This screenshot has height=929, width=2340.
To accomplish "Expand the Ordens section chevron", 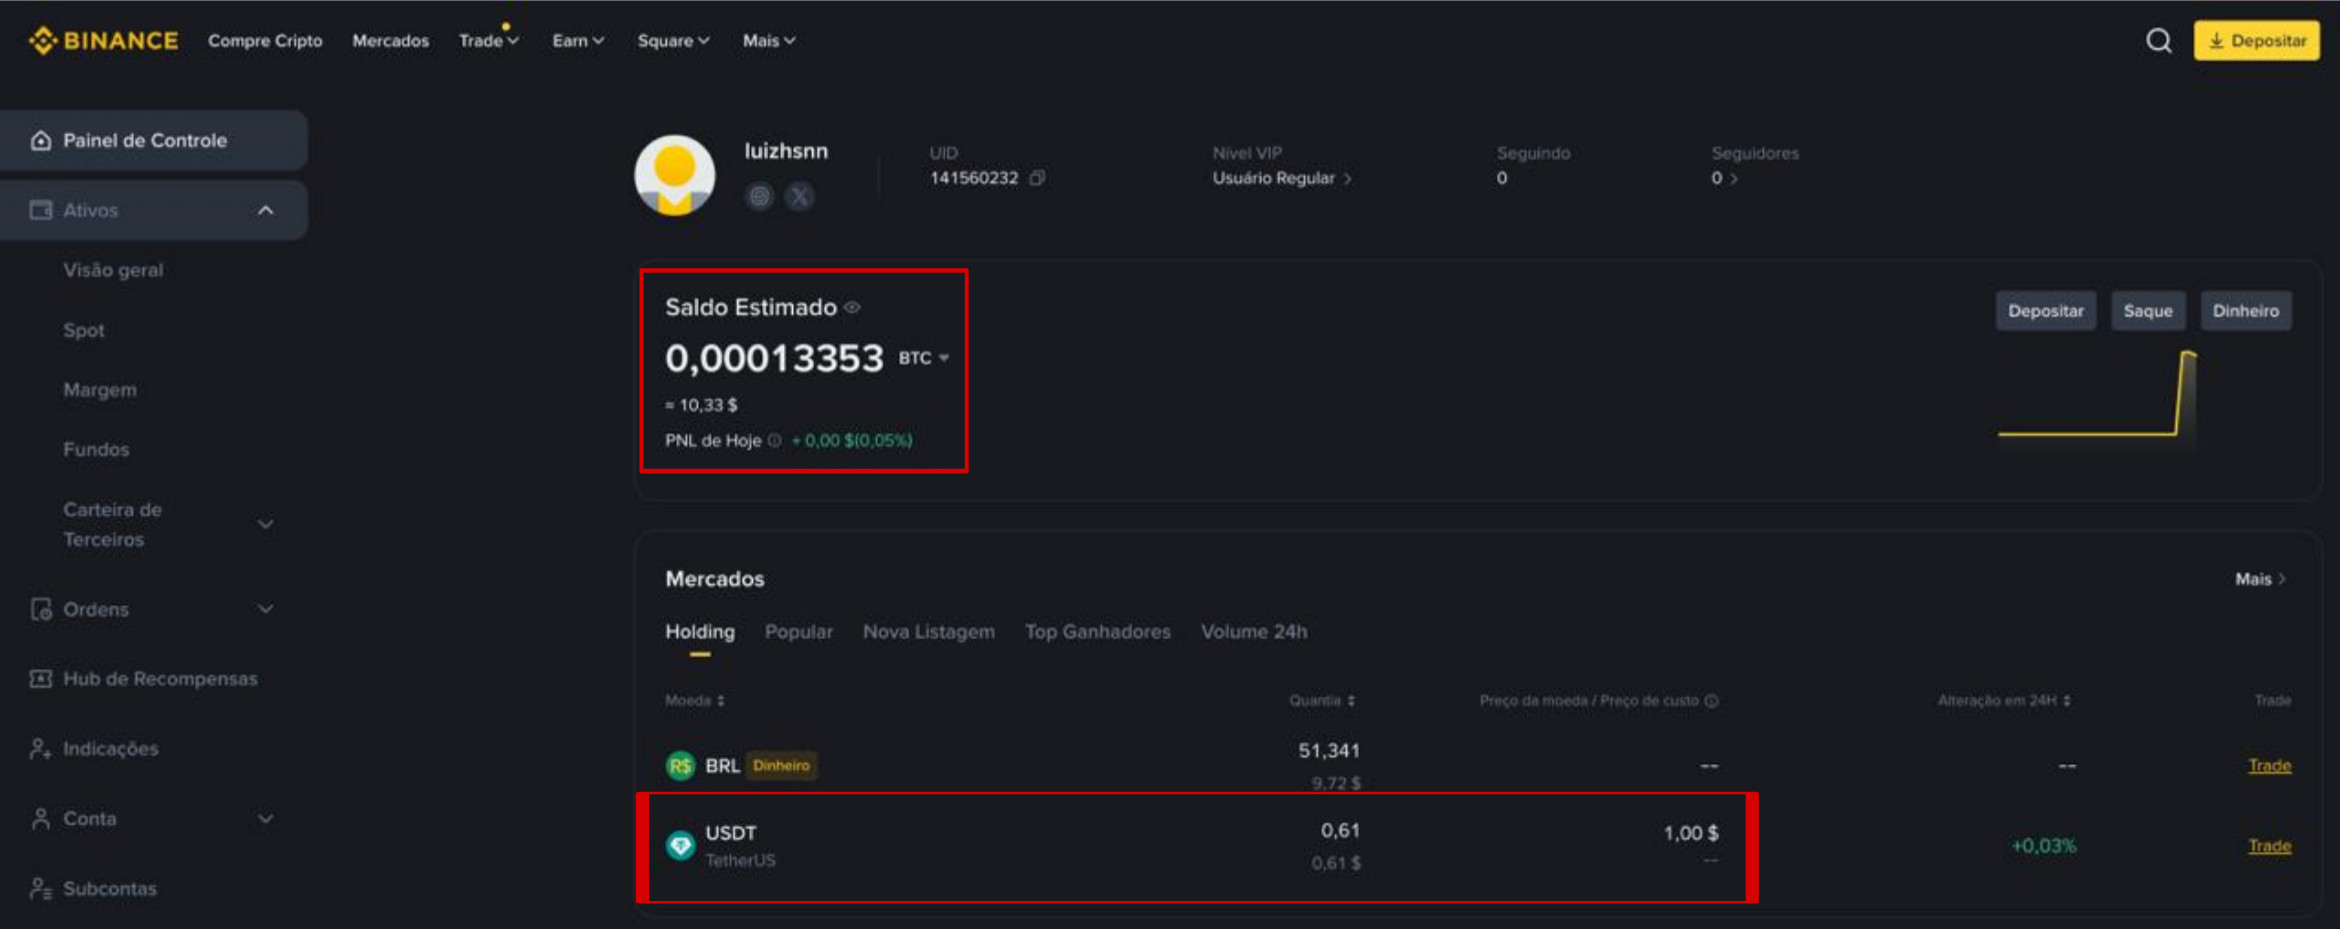I will [266, 609].
